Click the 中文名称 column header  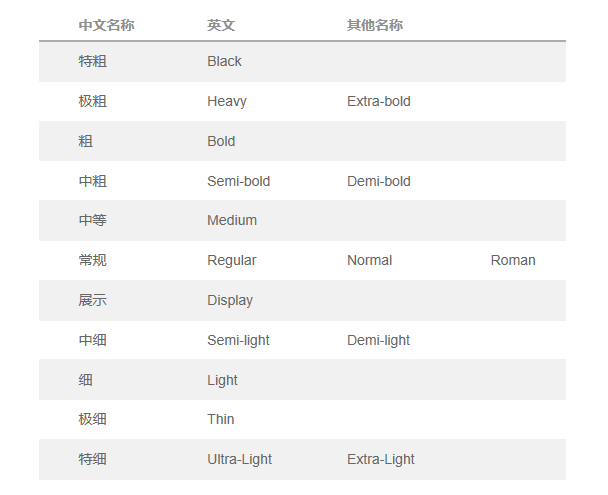(x=106, y=25)
